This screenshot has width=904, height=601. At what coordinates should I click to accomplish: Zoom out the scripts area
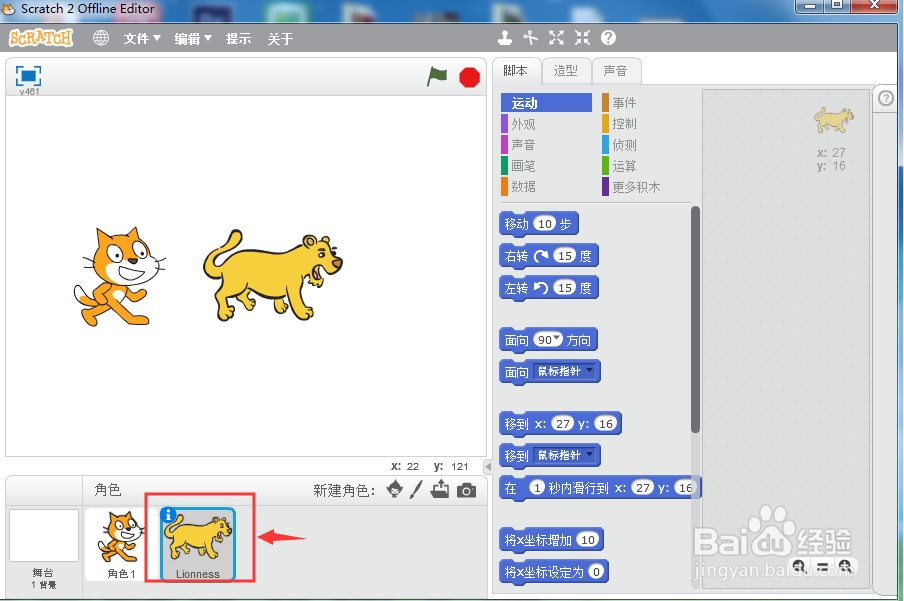(x=798, y=566)
